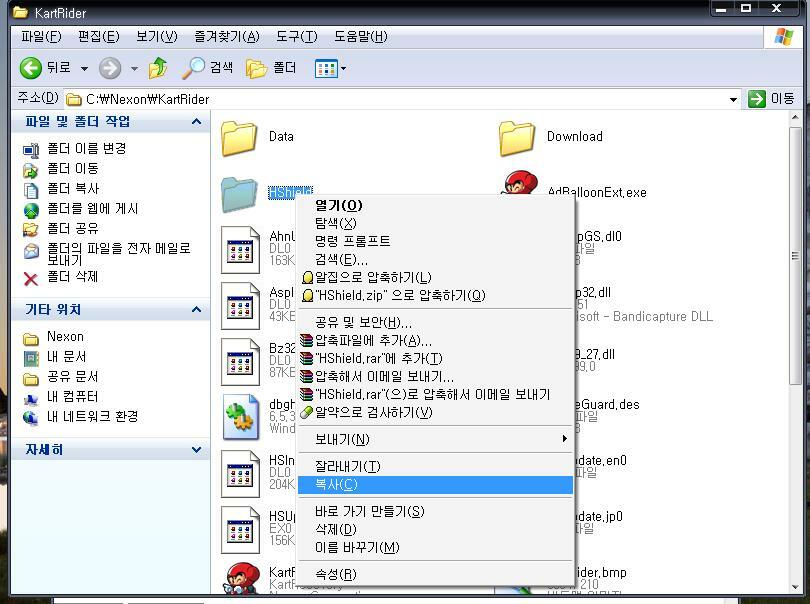The image size is (810, 604).
Task: Go up one folder level icon
Action: 158,68
